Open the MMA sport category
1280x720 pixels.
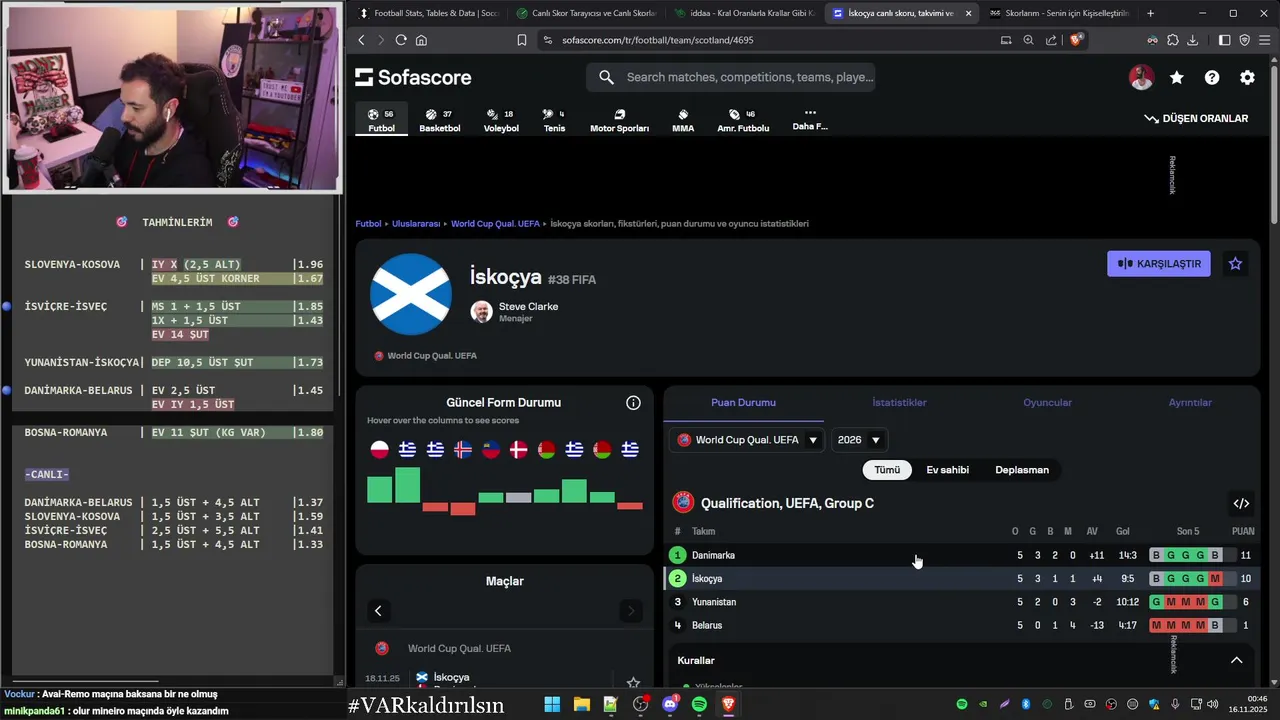(683, 120)
